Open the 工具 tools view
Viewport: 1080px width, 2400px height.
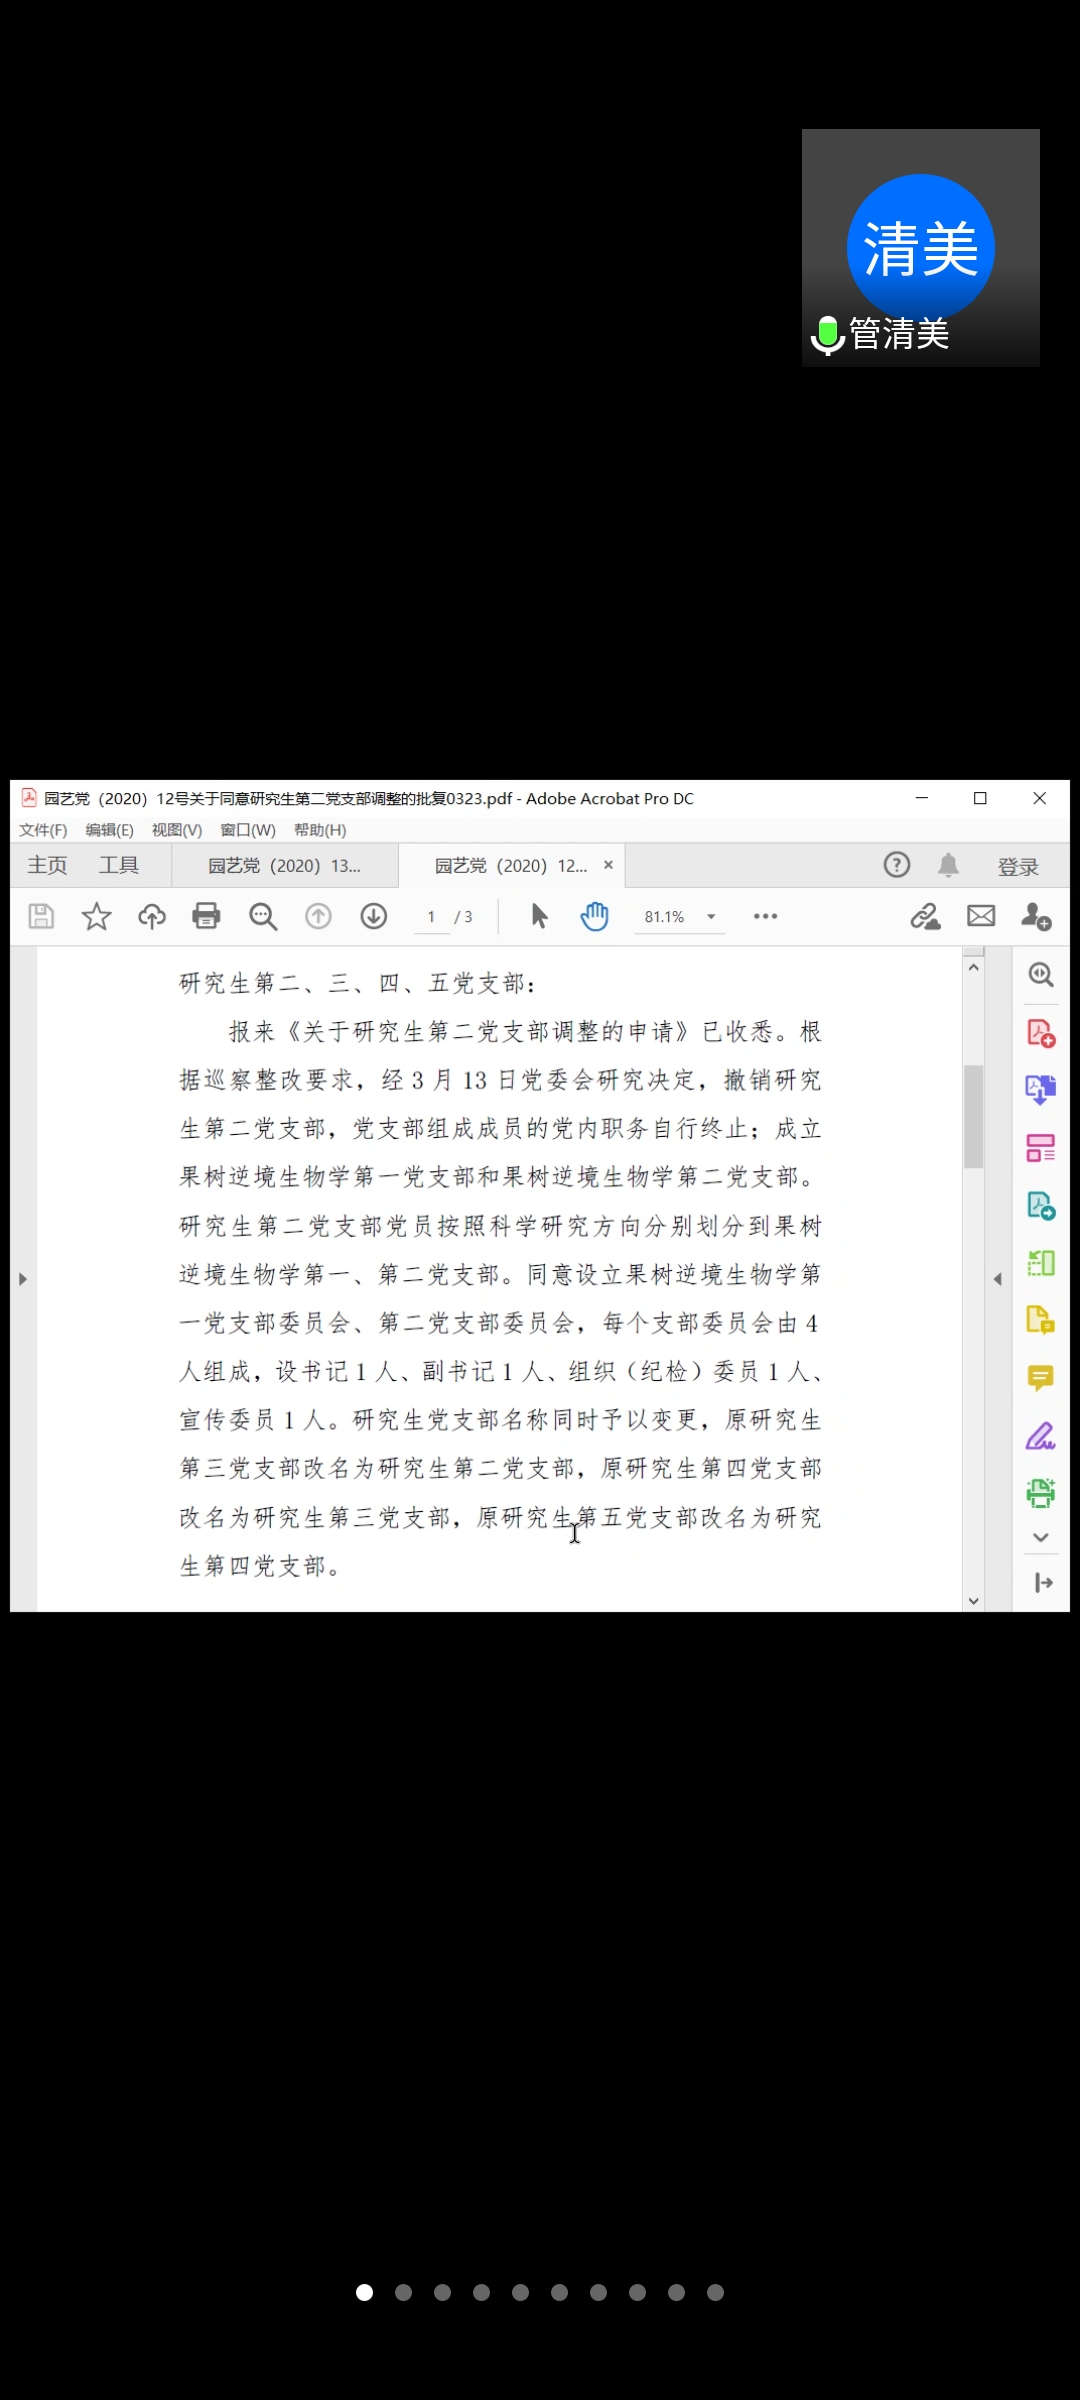(x=118, y=866)
